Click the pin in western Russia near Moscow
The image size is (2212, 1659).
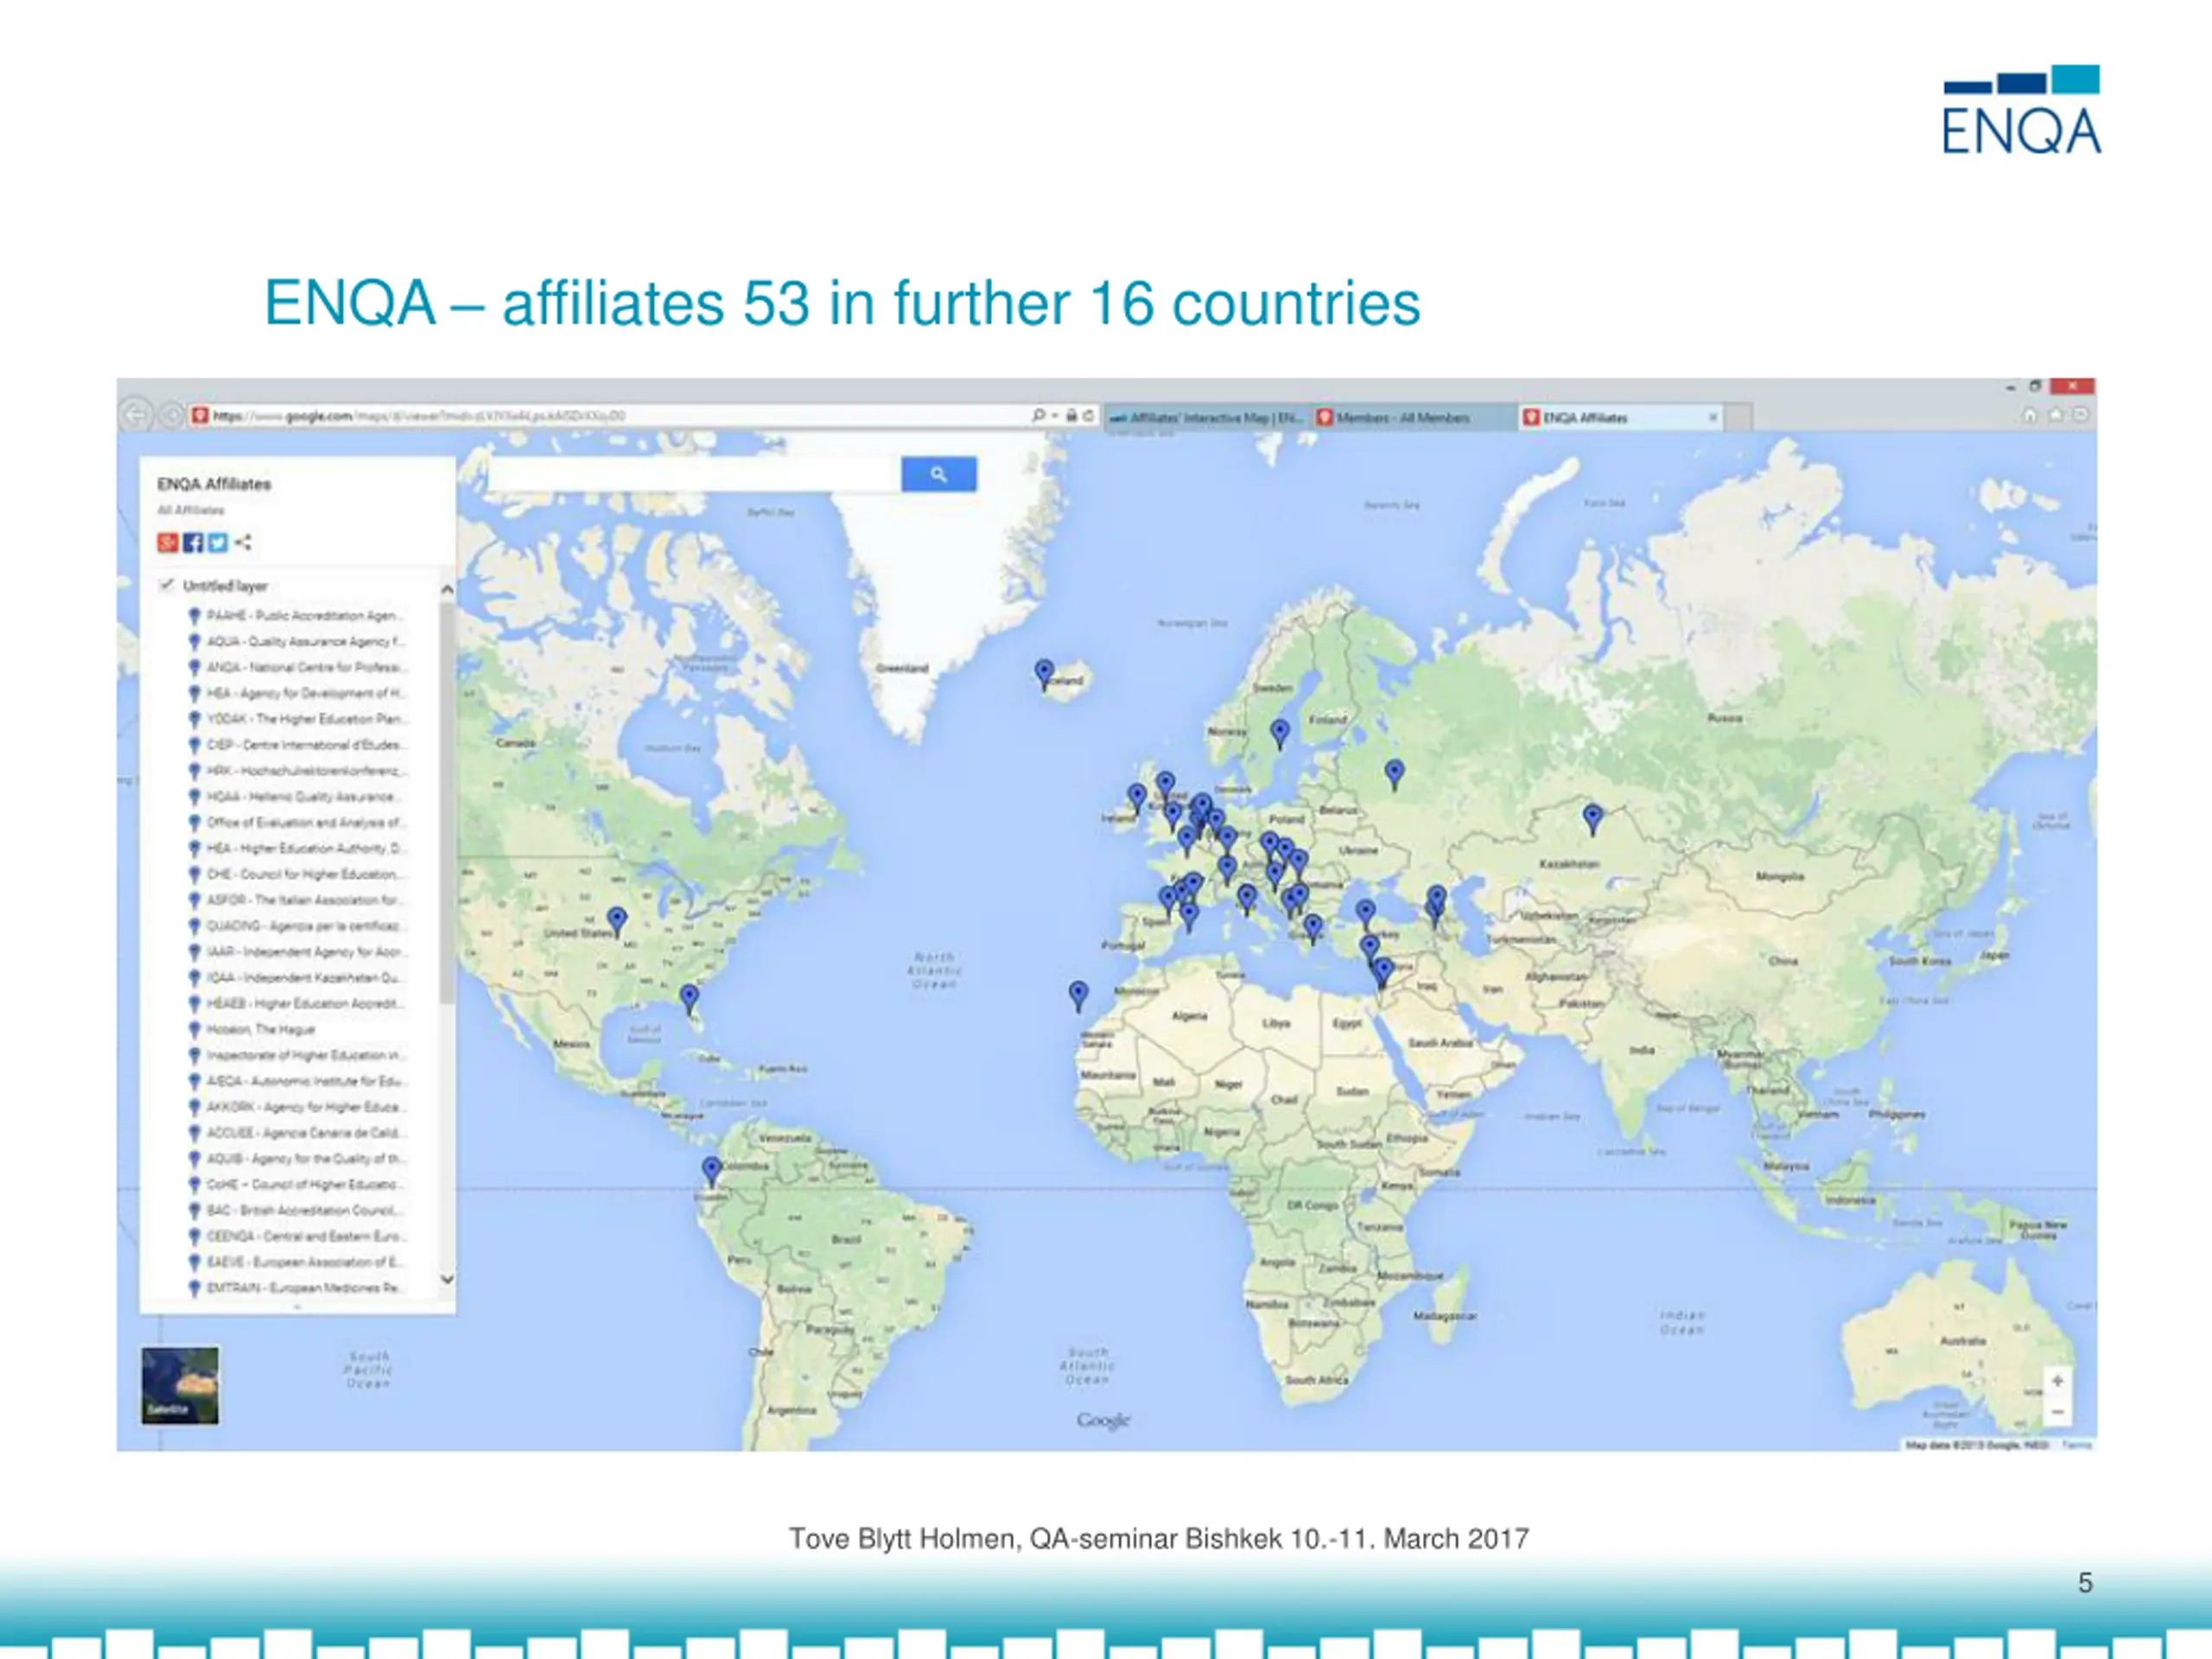click(1394, 774)
